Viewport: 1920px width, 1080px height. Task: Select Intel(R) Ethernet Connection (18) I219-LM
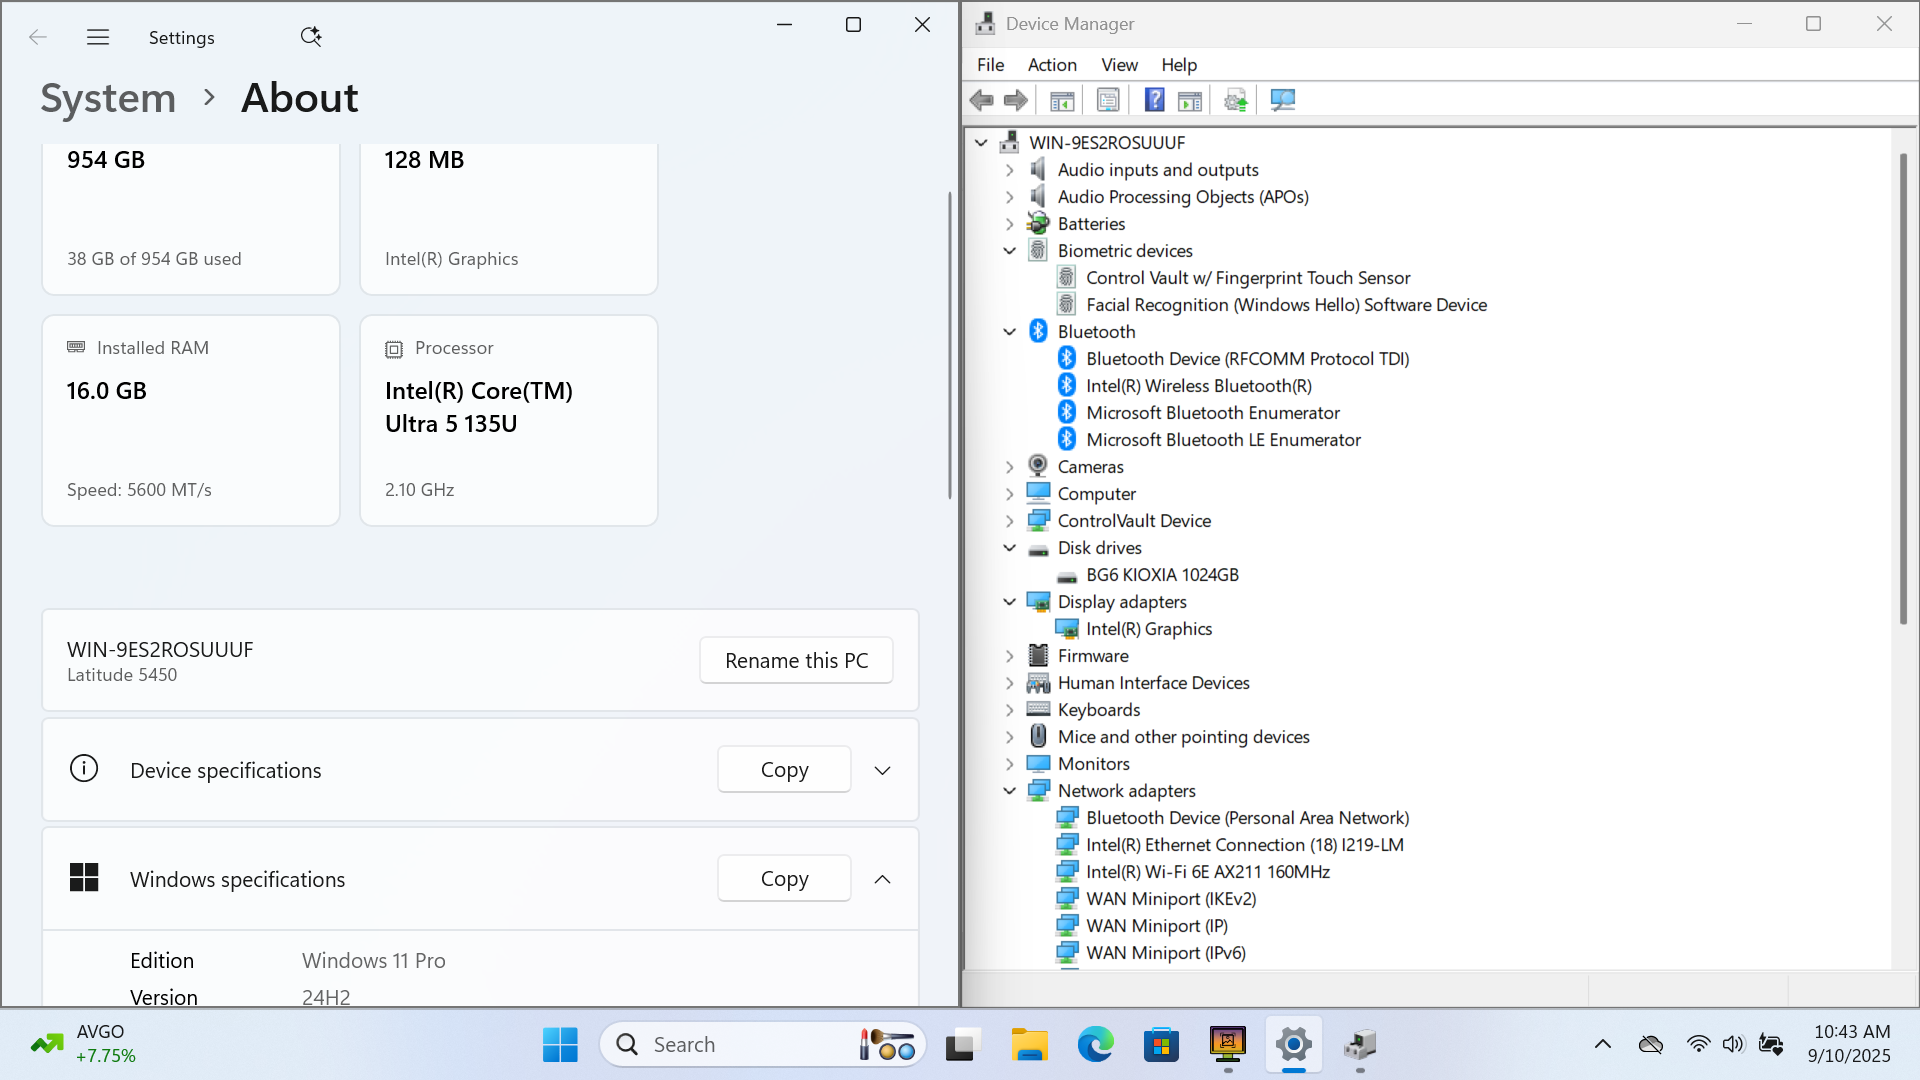coord(1245,845)
